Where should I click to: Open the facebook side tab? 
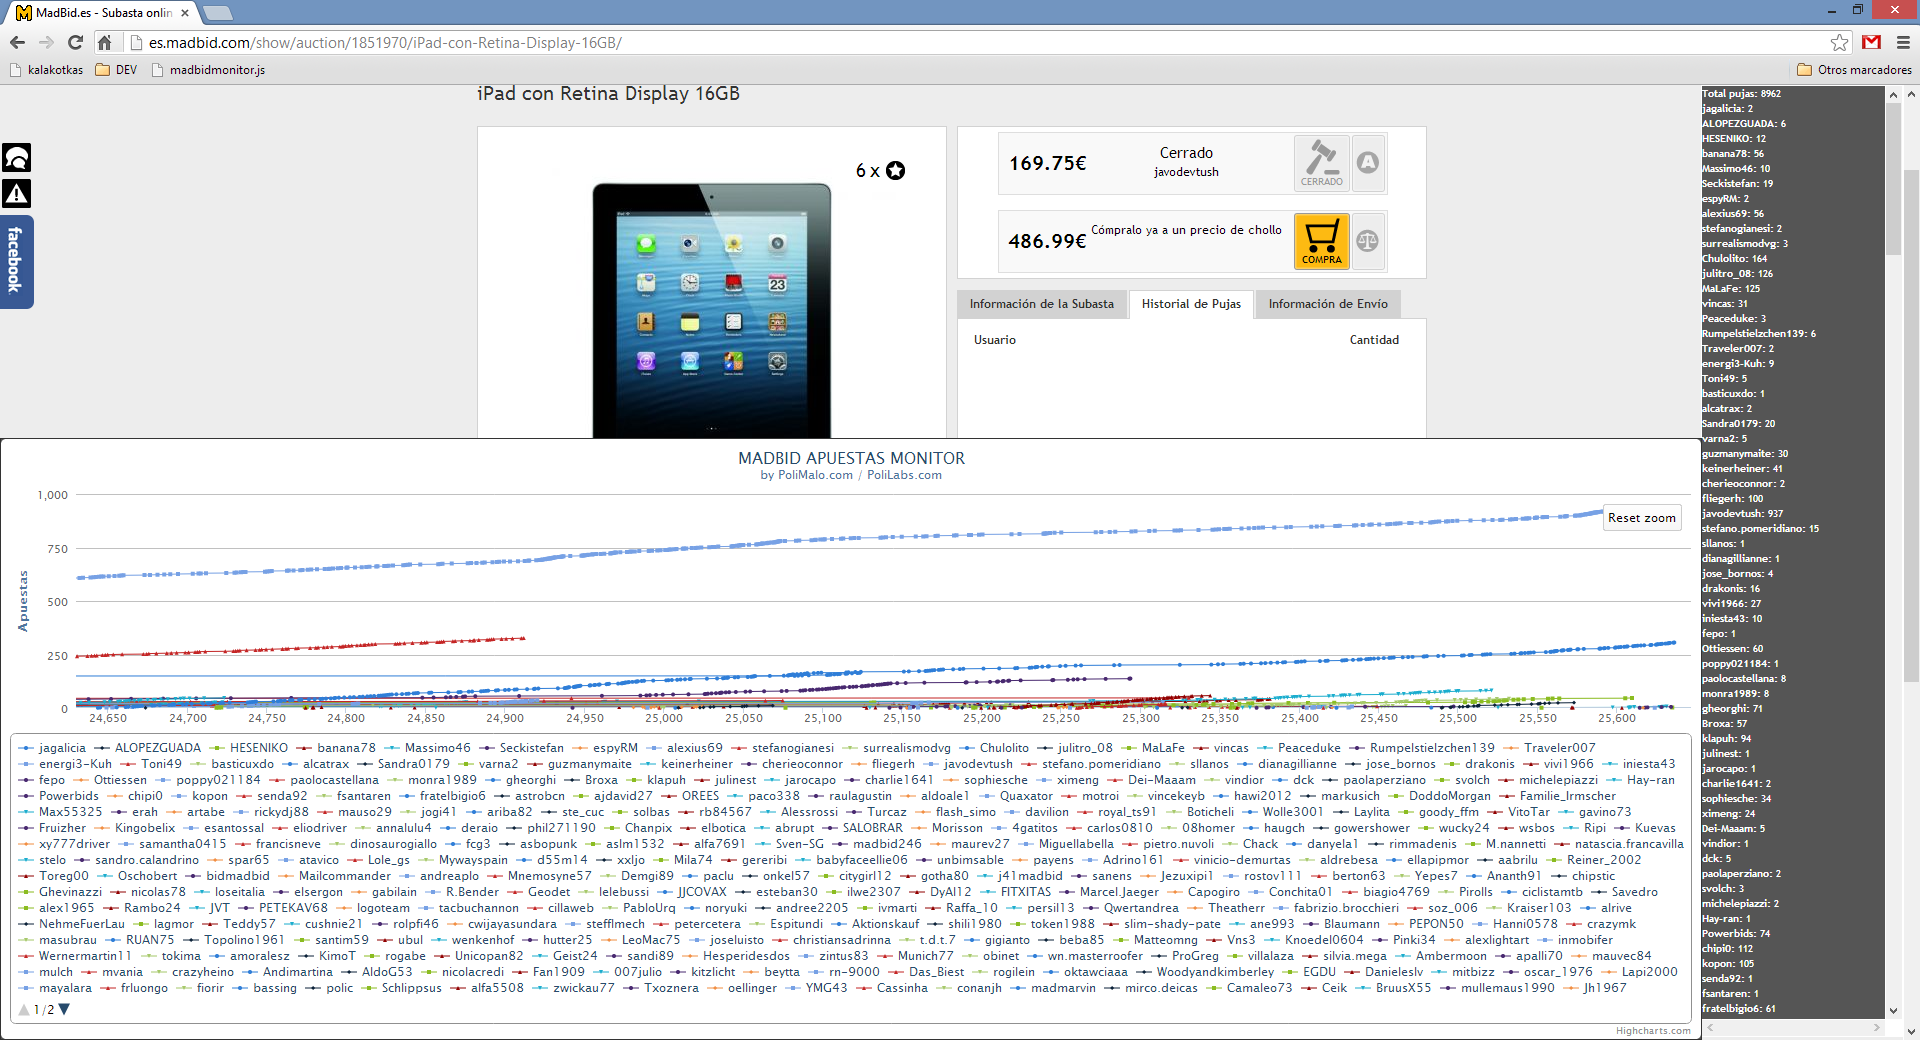16,261
